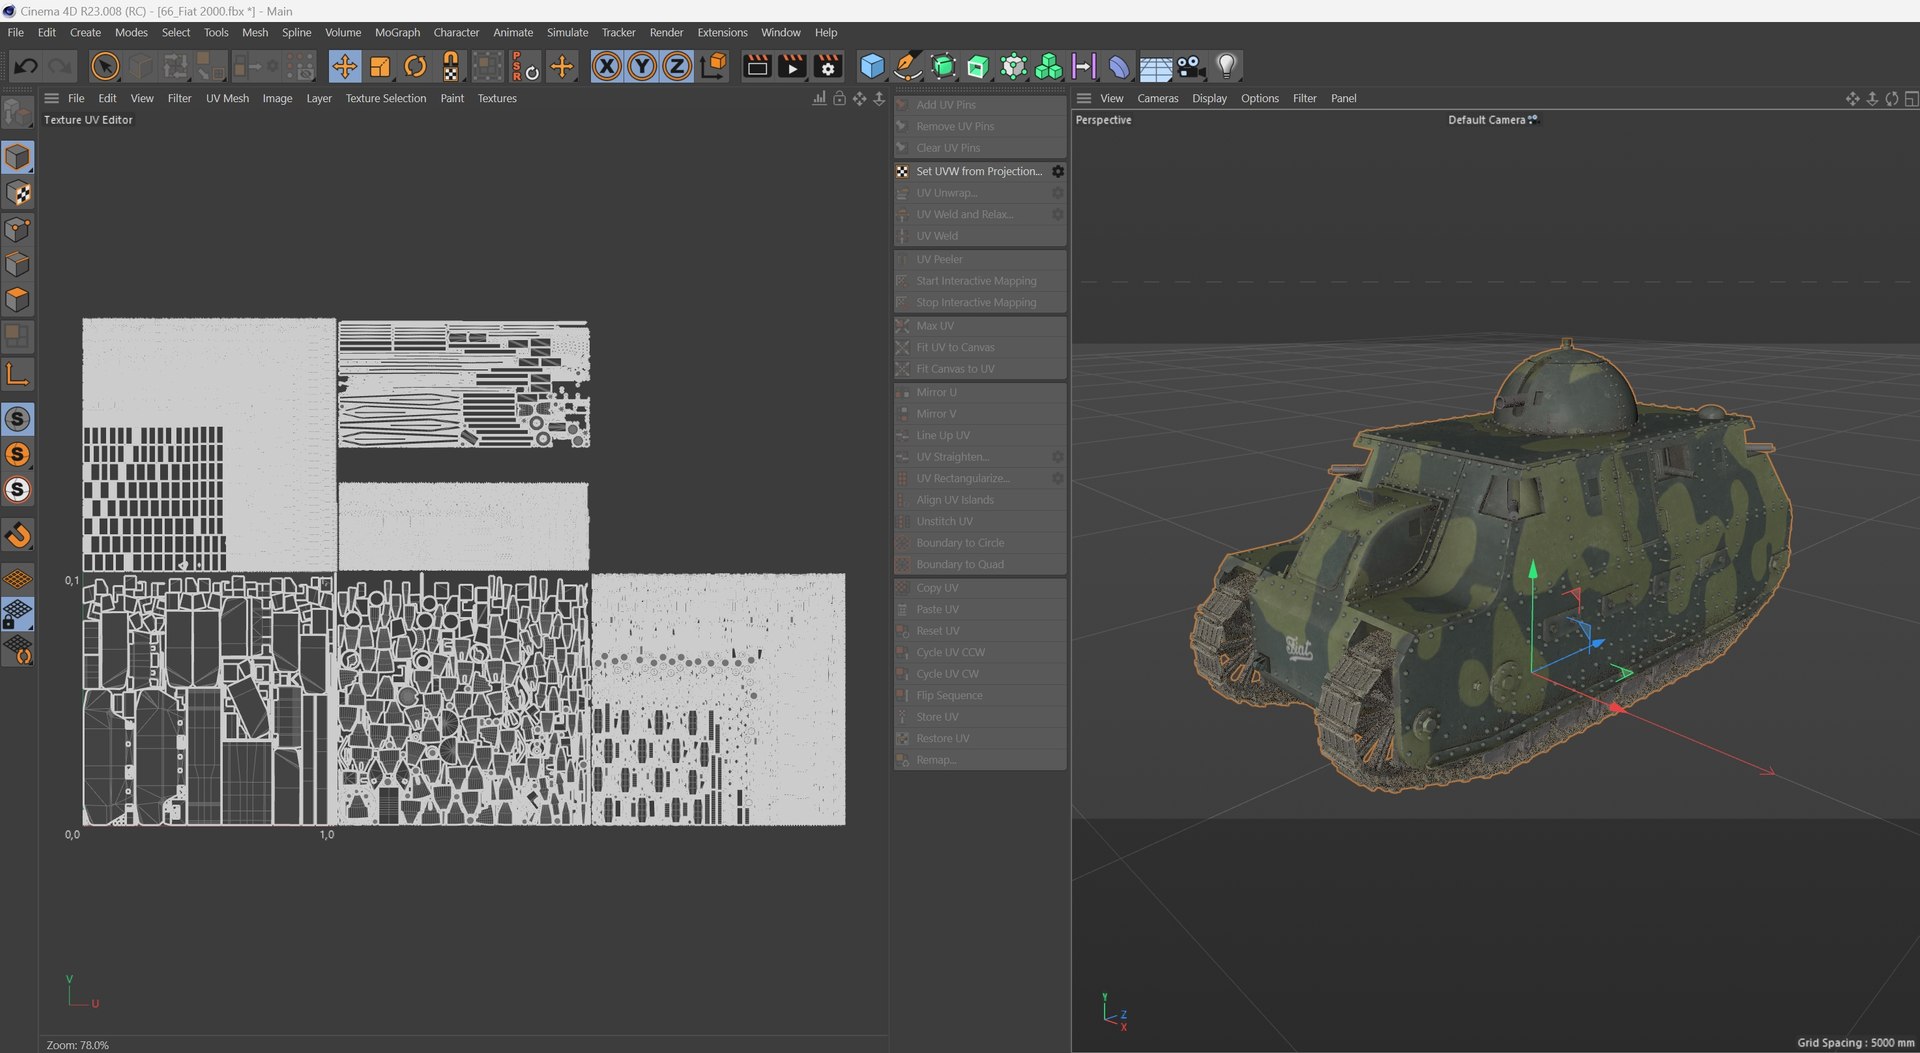Open the Spline menu
Viewport: 1920px width, 1053px height.
tap(296, 32)
